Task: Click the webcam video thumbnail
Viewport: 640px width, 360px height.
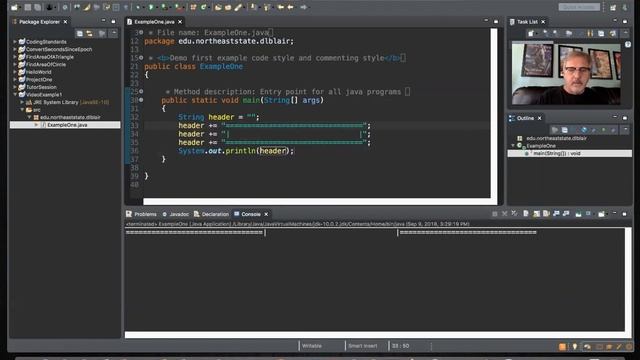Action: point(566,73)
